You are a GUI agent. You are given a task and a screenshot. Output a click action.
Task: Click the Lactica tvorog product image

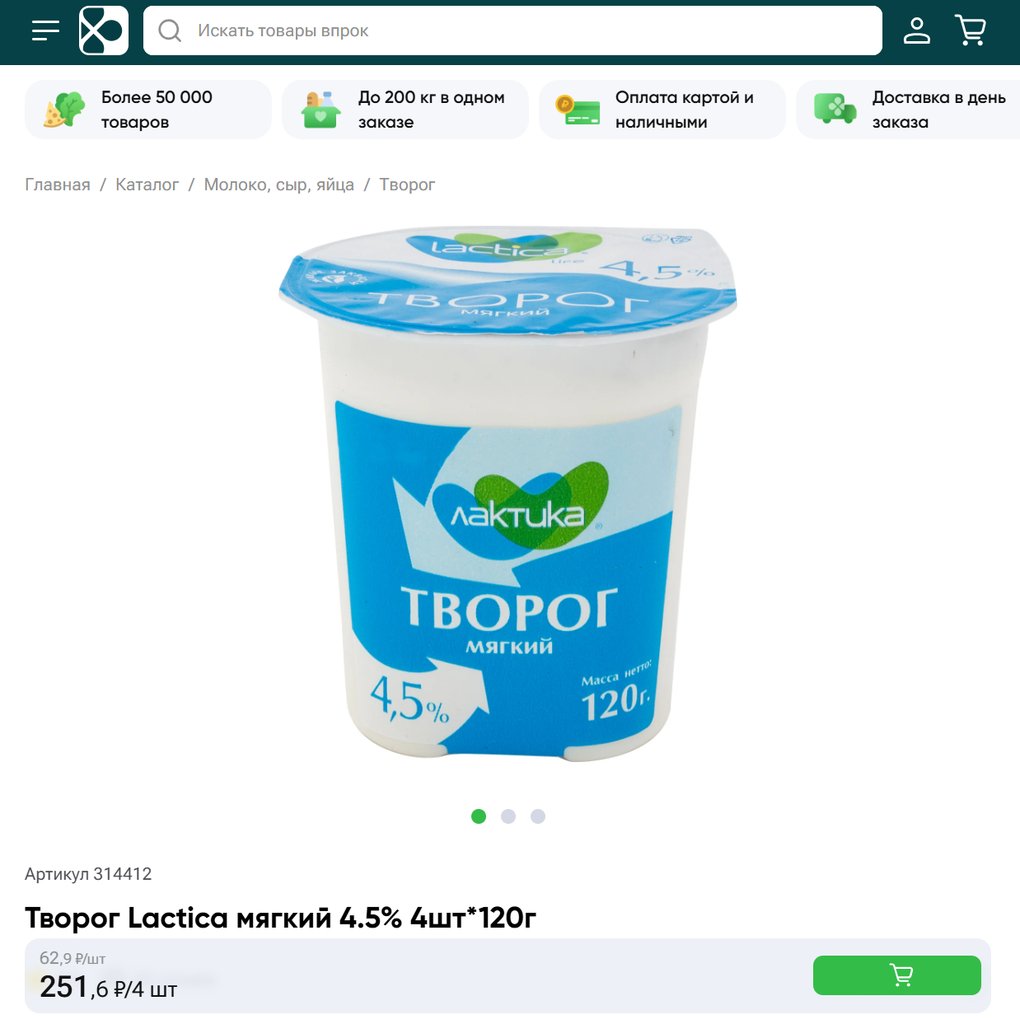[508, 494]
